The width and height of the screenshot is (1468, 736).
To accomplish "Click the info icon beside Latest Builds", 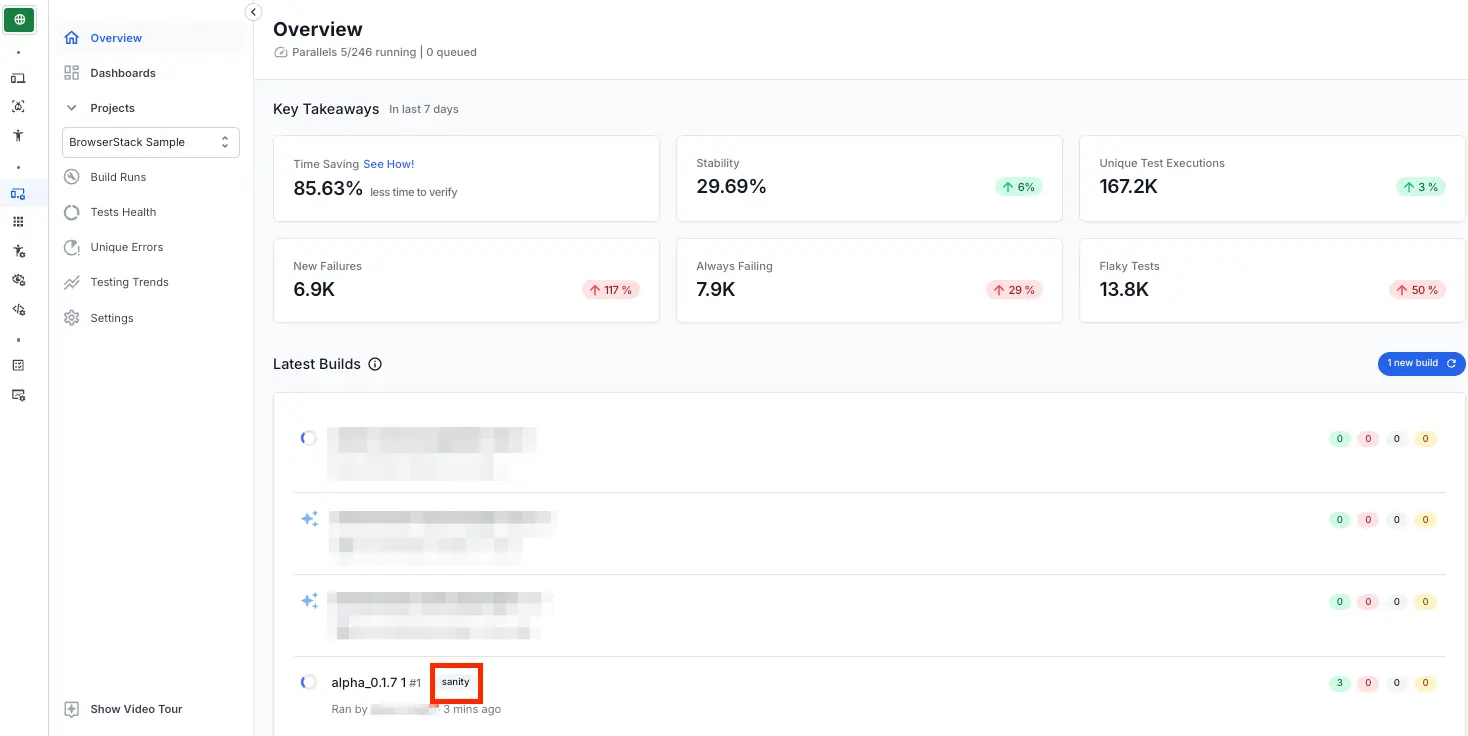I will [x=375, y=364].
